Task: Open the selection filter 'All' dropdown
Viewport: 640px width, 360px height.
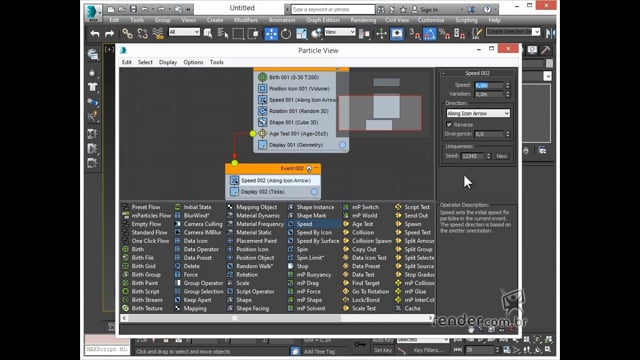Action: (x=184, y=32)
